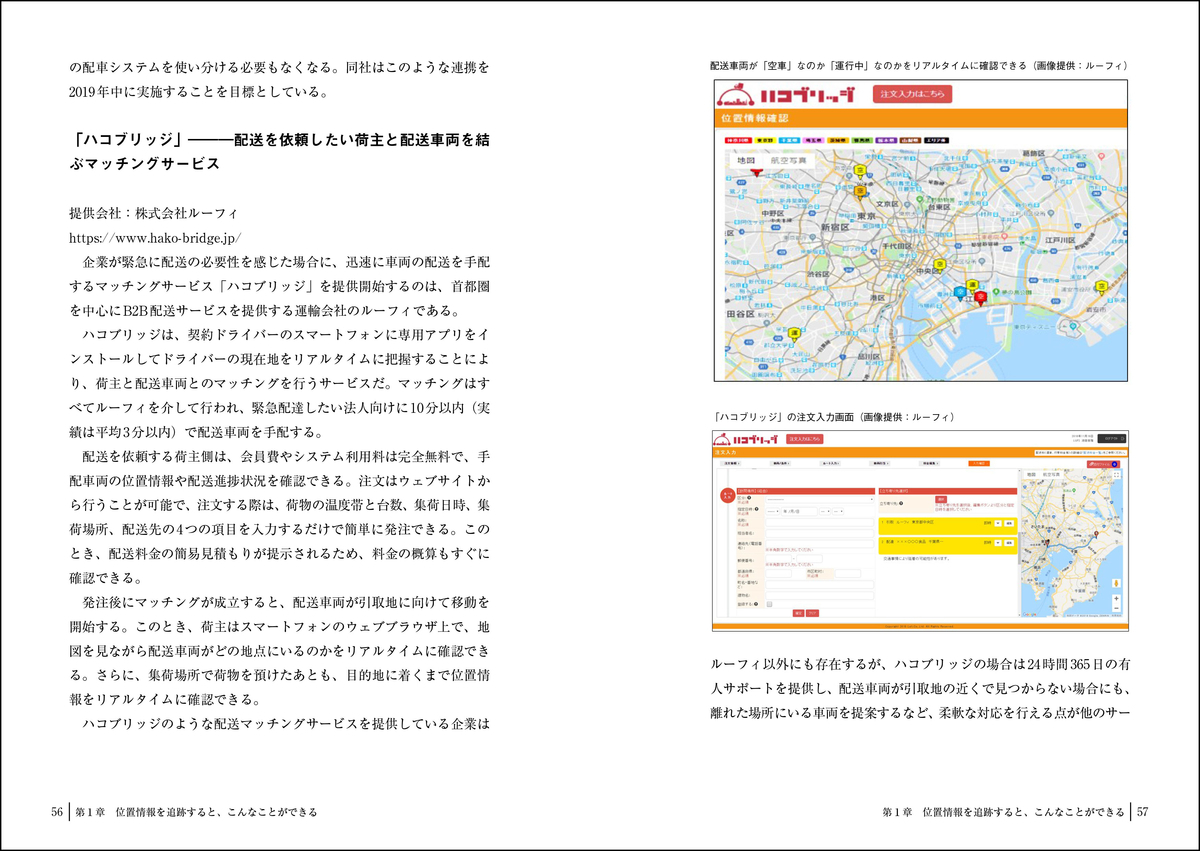The height and width of the screenshot is (851, 1200).
Task: Open the last time dropdown in the 指定日時 row
Action: (x=838, y=511)
